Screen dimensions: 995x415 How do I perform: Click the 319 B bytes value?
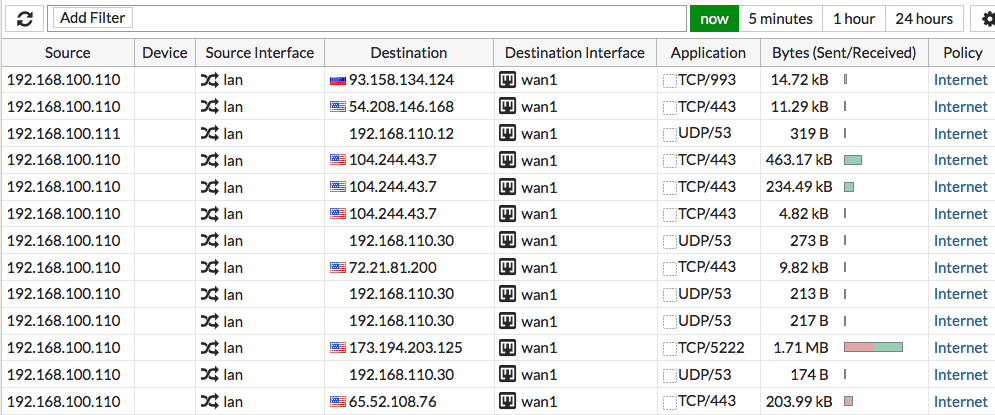click(811, 133)
